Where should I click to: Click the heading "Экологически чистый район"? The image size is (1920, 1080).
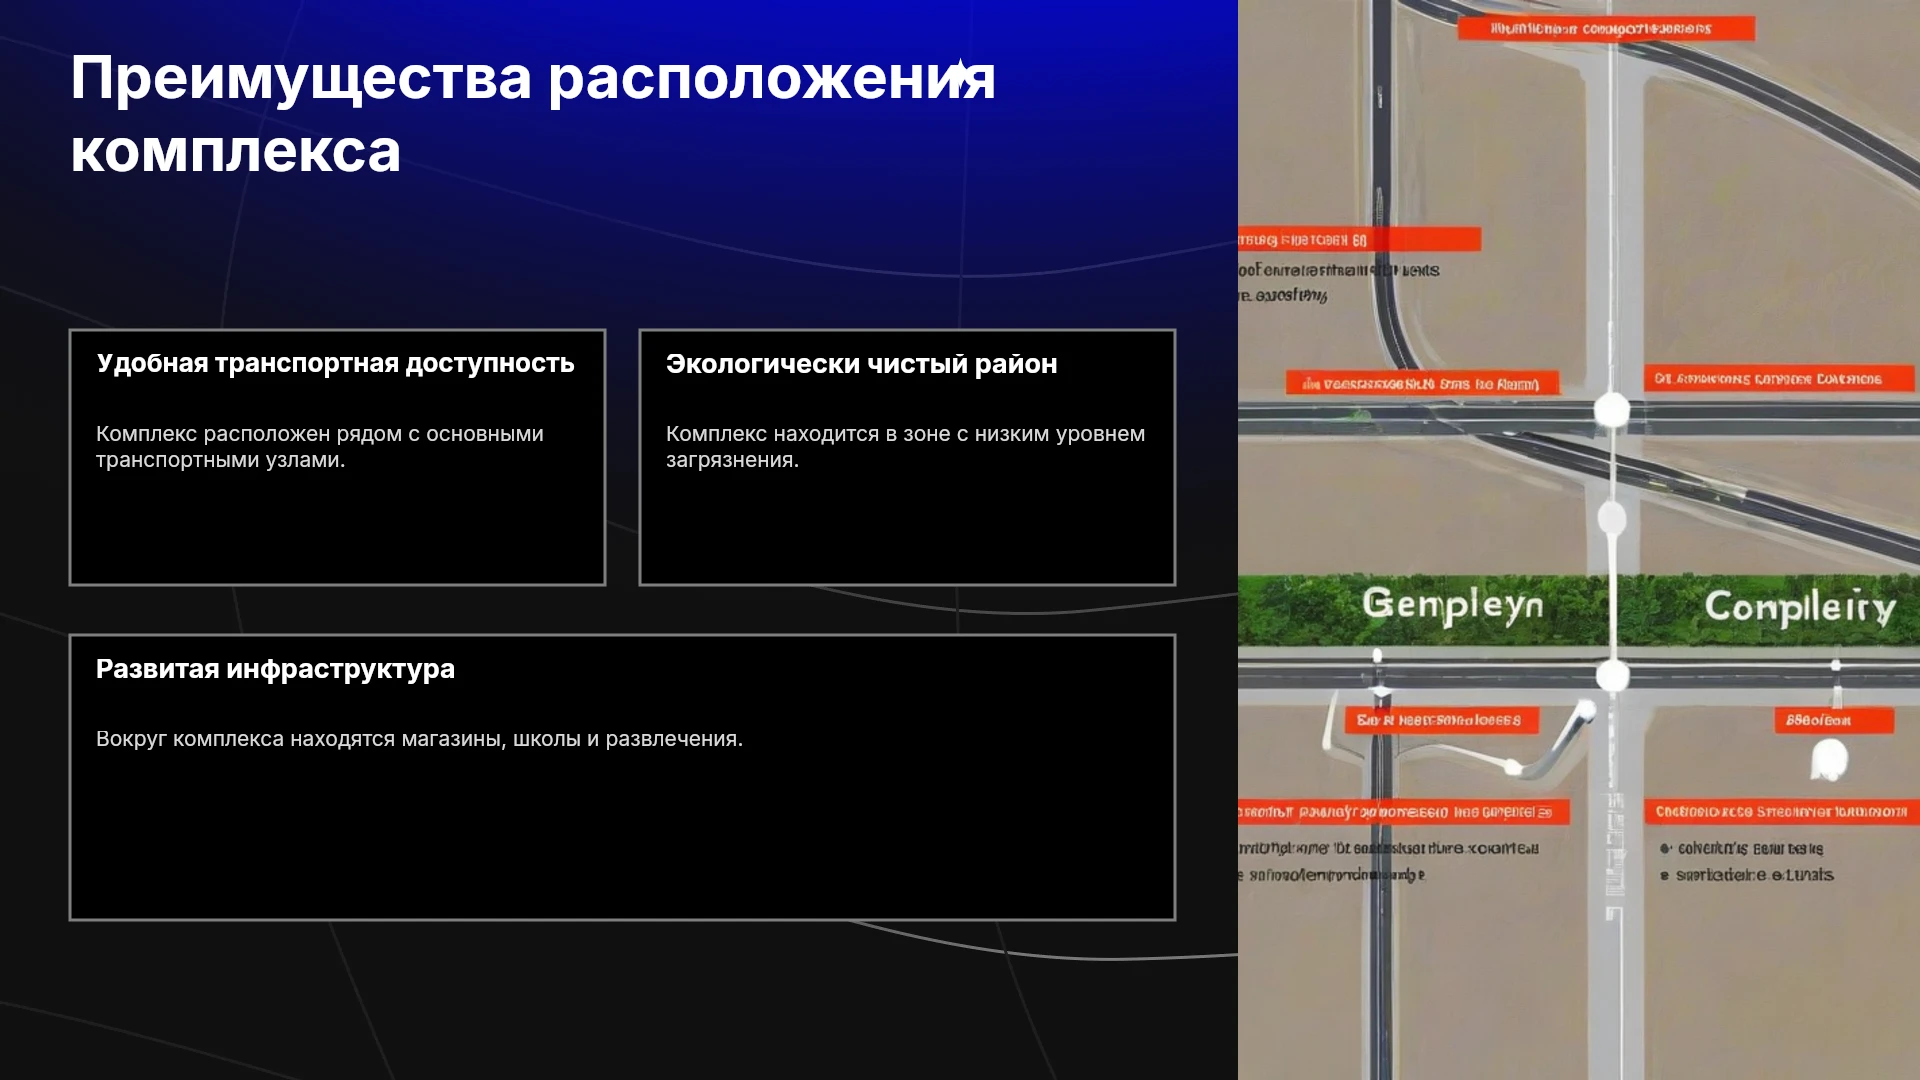[861, 364]
